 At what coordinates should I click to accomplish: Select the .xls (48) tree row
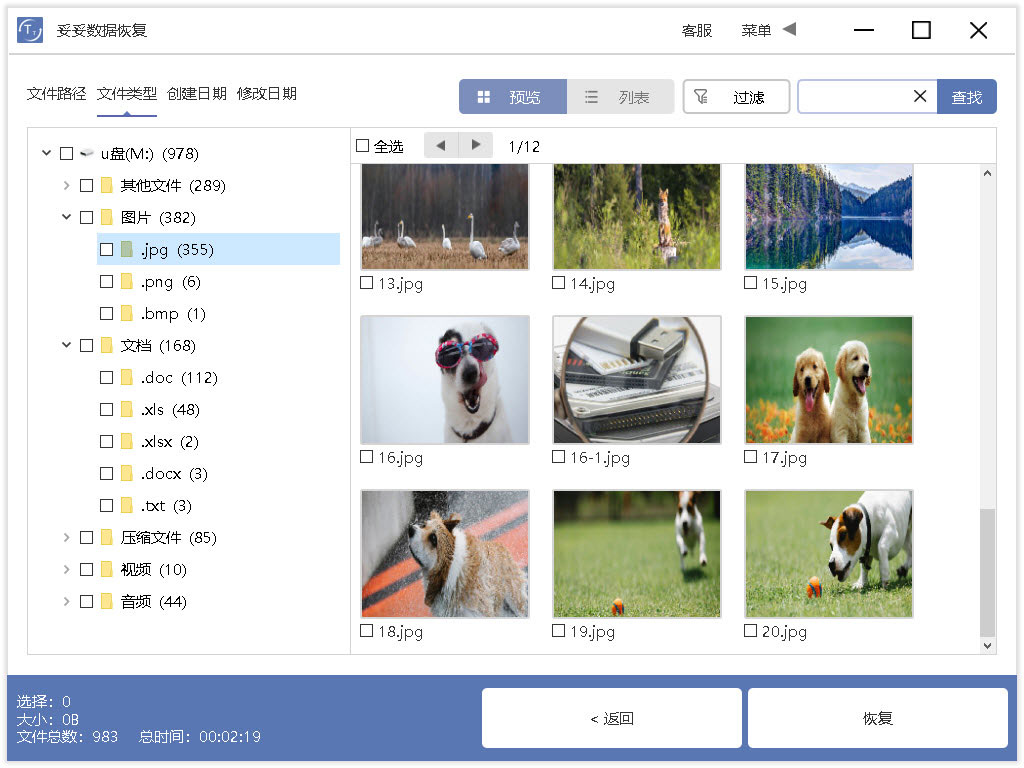pyautogui.click(x=218, y=409)
